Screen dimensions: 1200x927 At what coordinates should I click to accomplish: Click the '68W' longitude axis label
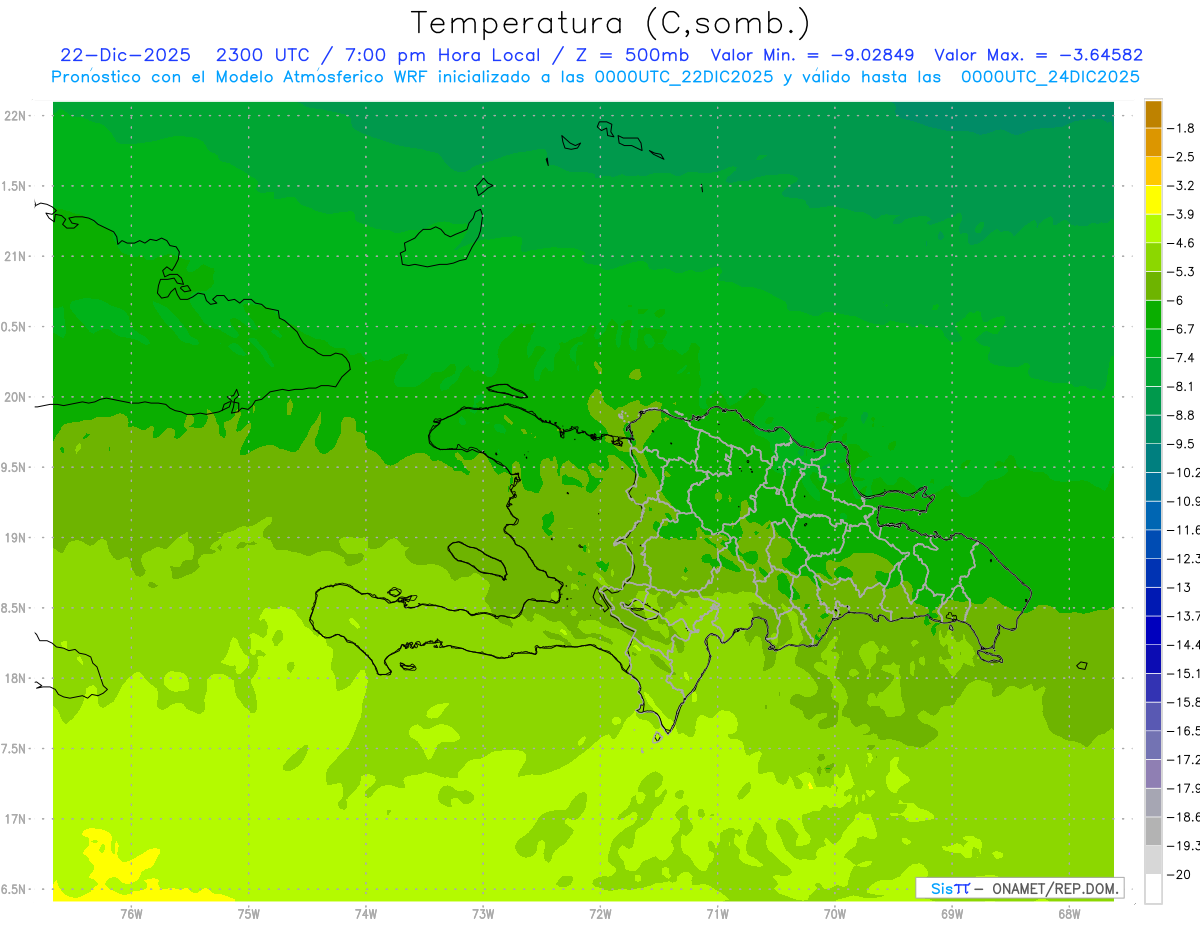pos(1069,914)
